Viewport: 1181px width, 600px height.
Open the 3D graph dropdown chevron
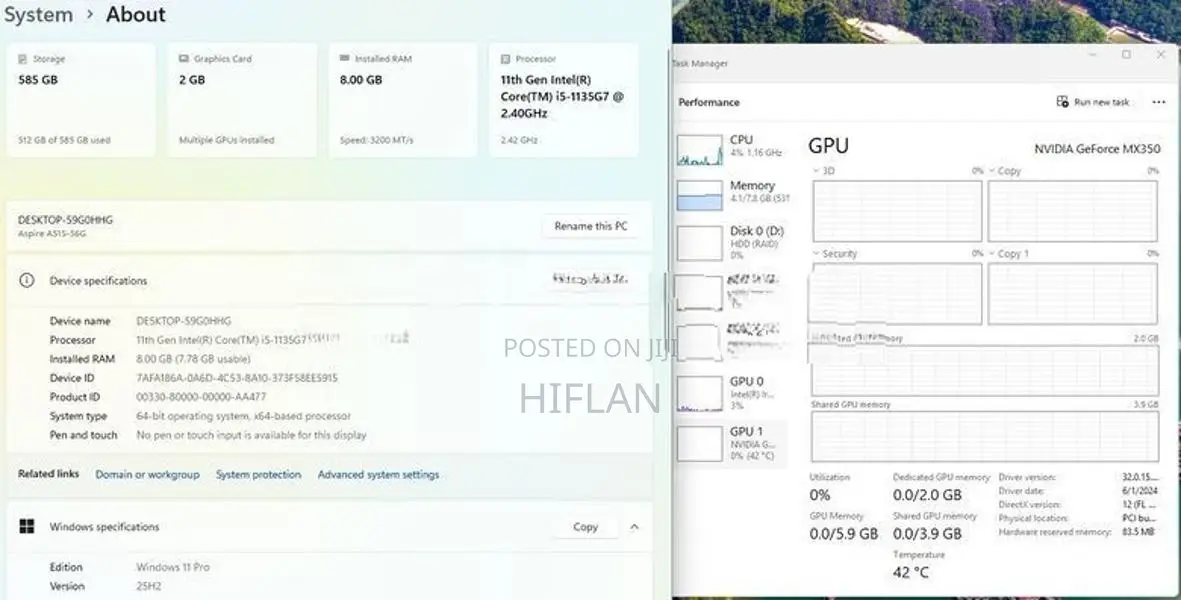click(816, 171)
